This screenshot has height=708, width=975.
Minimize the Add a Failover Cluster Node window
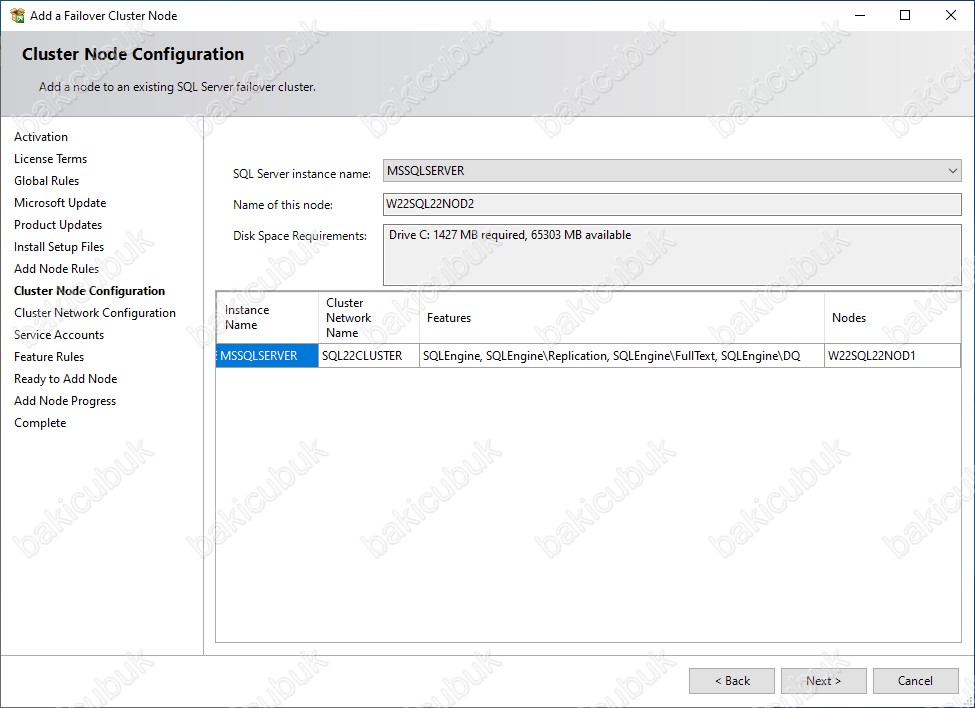pos(860,16)
